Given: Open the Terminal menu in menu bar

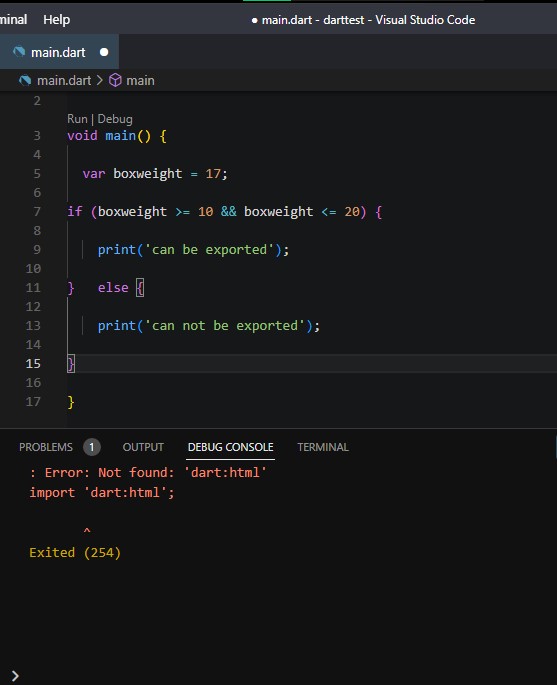Looking at the screenshot, I should [13, 20].
